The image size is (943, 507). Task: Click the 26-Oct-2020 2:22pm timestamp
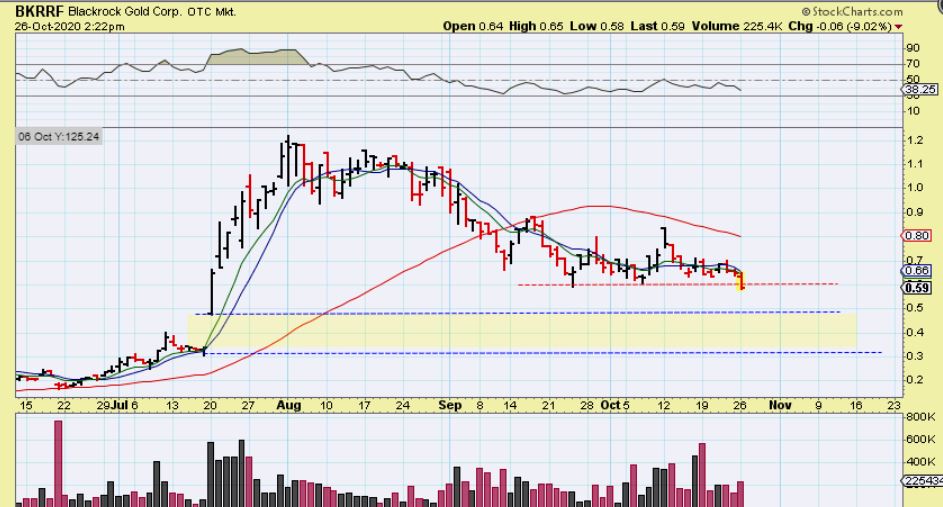pyautogui.click(x=70, y=26)
